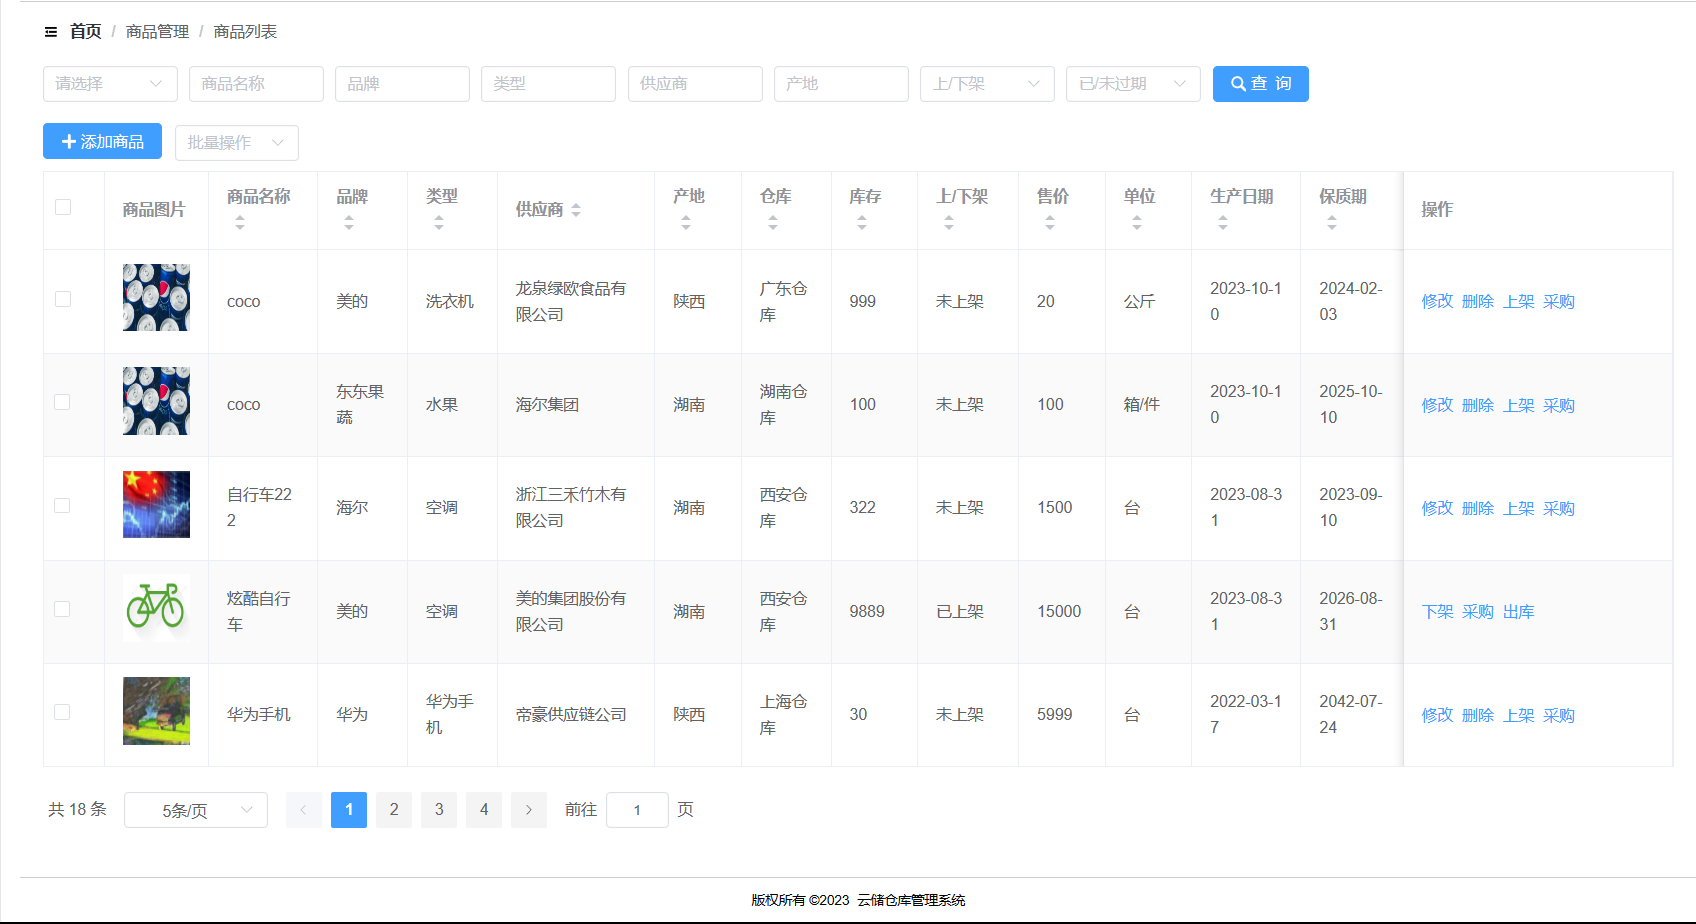Open the 华为手机 product image
The height and width of the screenshot is (924, 1696).
[156, 711]
